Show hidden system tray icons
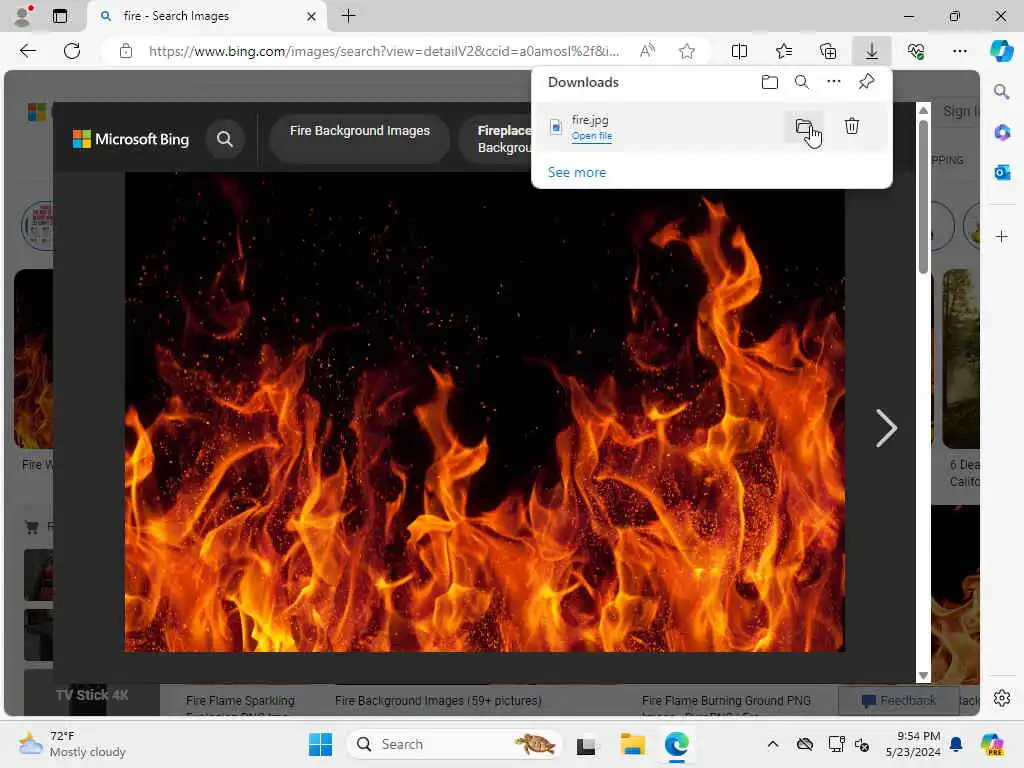 [772, 744]
